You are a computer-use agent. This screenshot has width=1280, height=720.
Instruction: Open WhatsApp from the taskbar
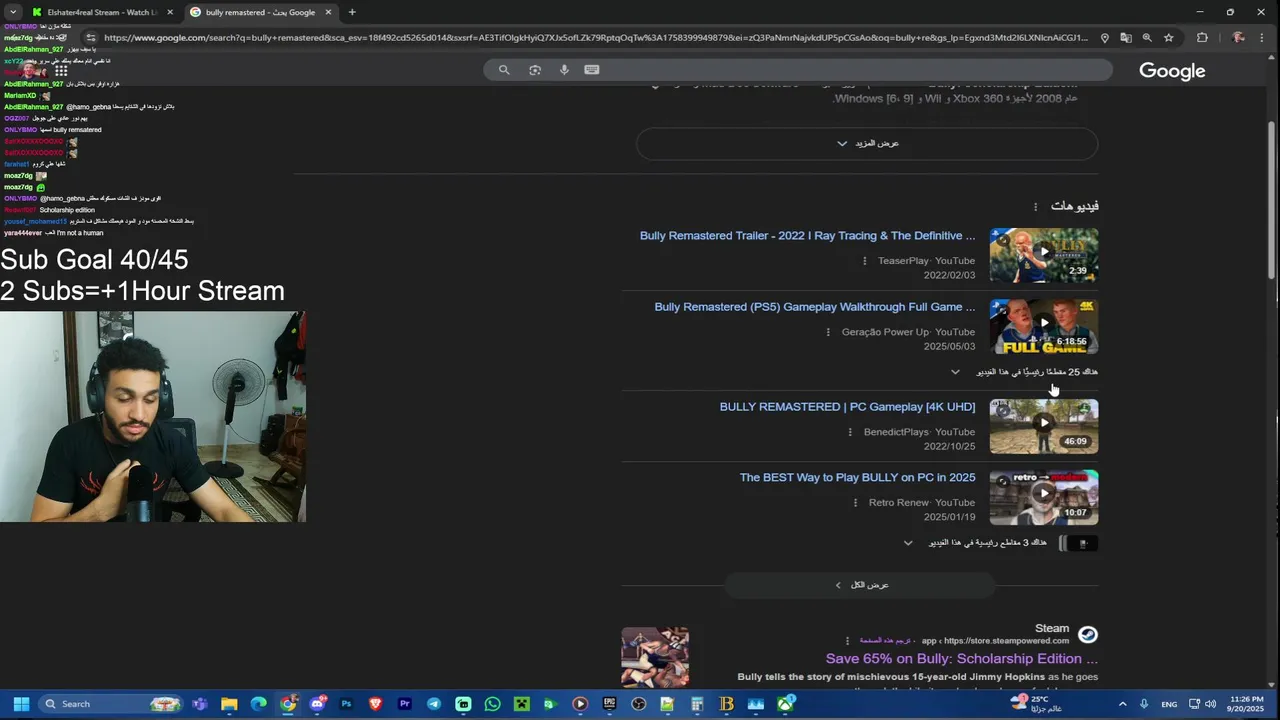tap(492, 704)
